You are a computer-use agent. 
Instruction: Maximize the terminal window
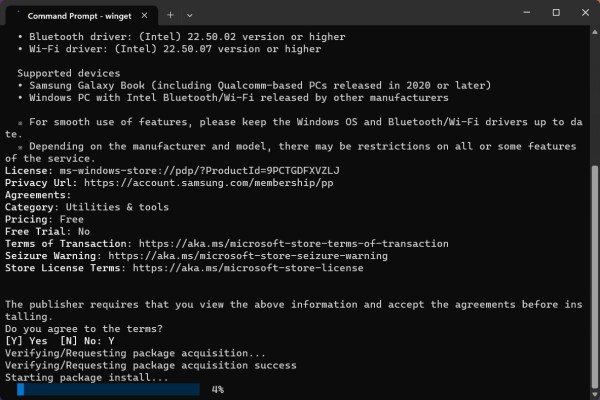555,15
